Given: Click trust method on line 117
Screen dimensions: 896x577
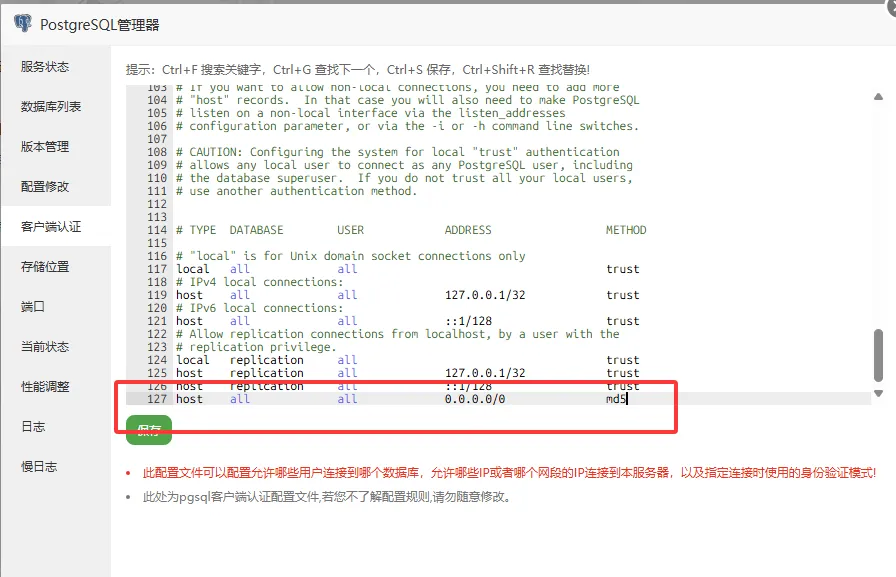Looking at the screenshot, I should pyautogui.click(x=623, y=269).
